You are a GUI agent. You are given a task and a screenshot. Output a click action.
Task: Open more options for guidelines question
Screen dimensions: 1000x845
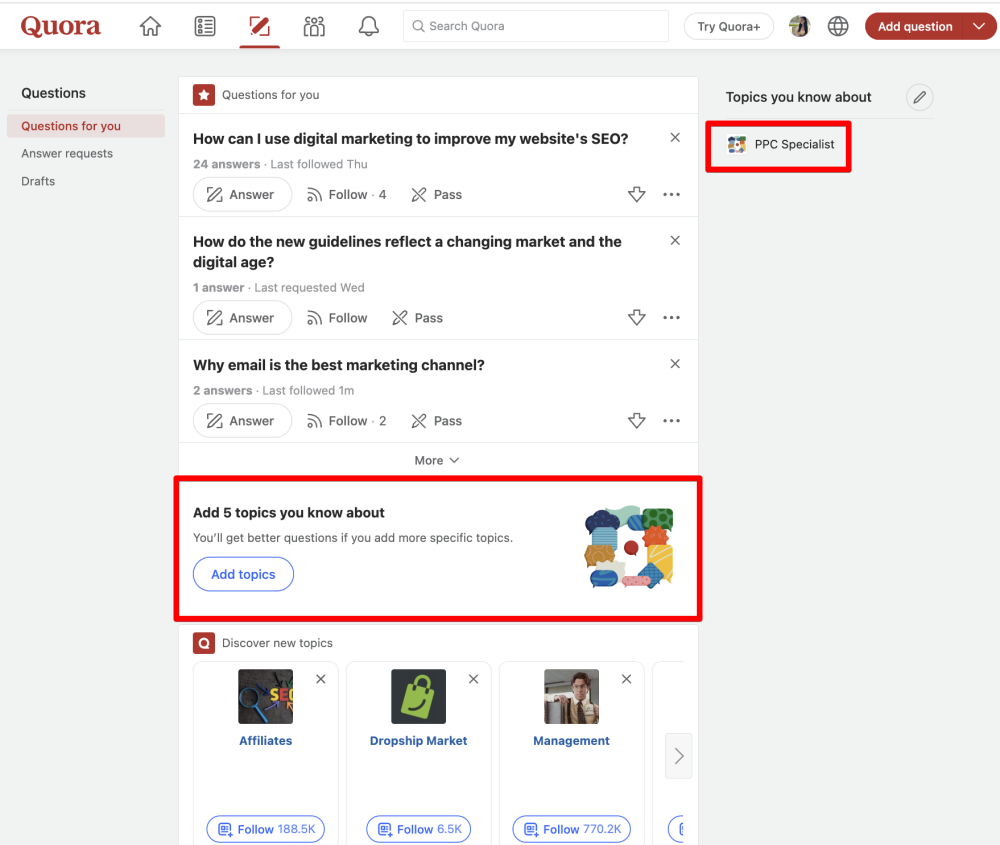(x=672, y=318)
